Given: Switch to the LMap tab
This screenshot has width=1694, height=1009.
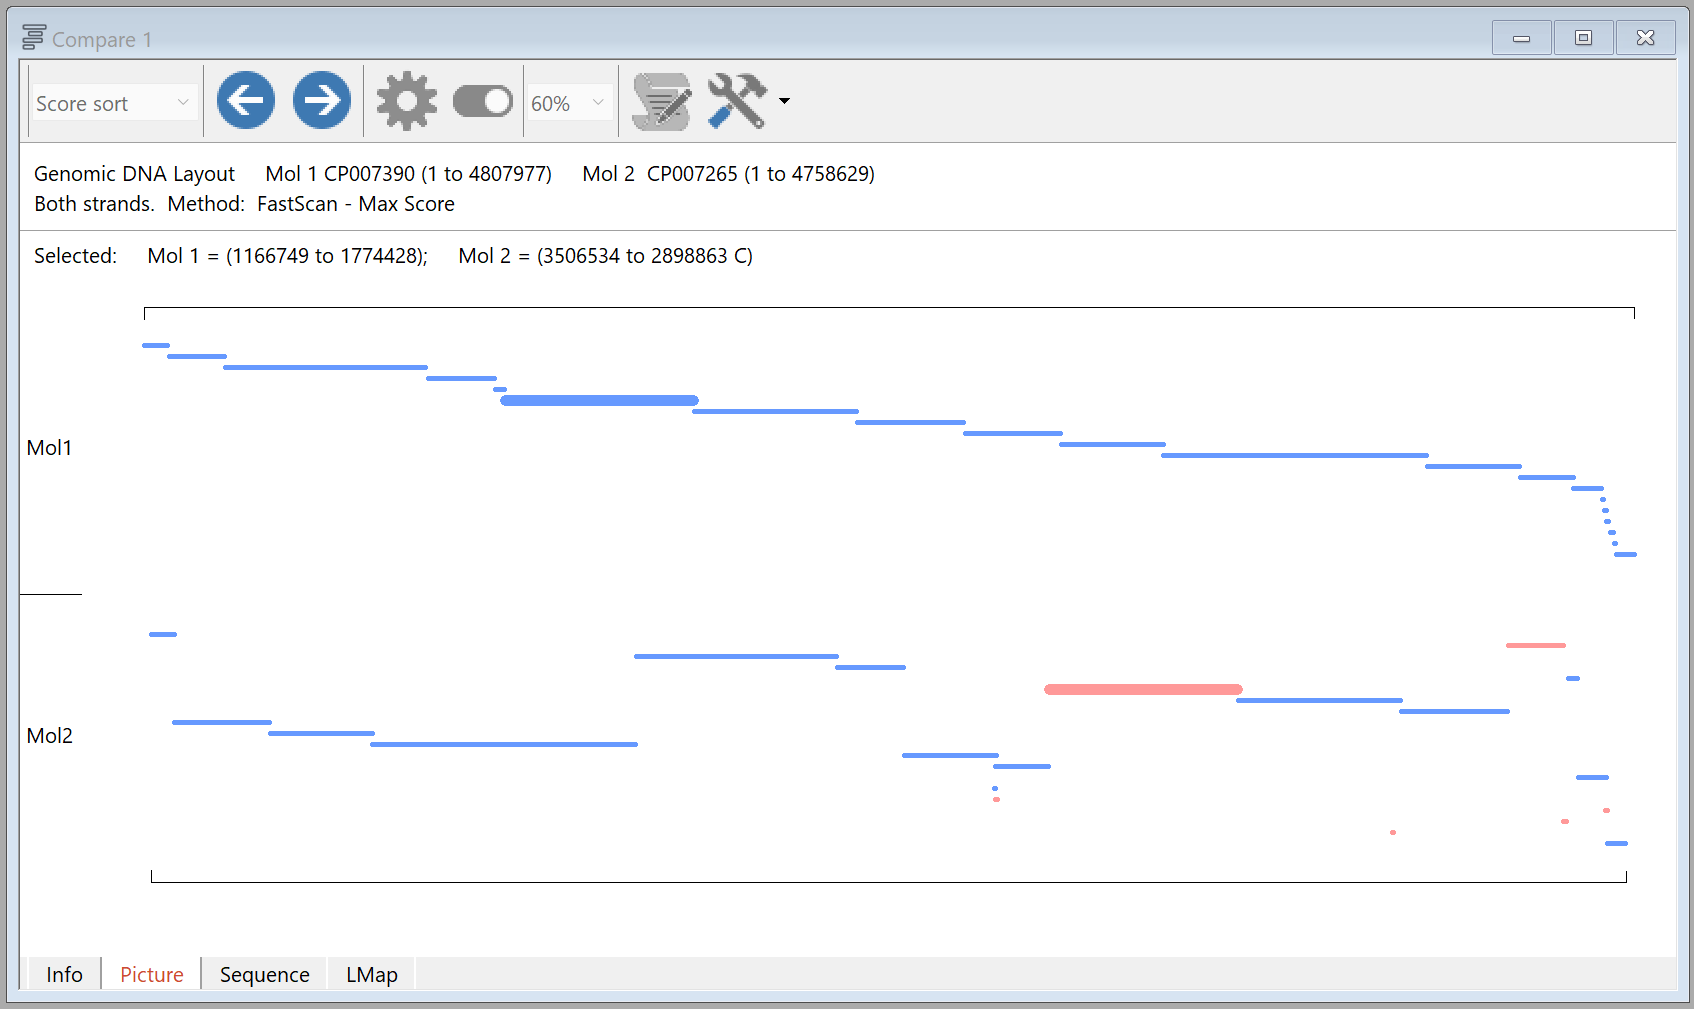Looking at the screenshot, I should 372,974.
